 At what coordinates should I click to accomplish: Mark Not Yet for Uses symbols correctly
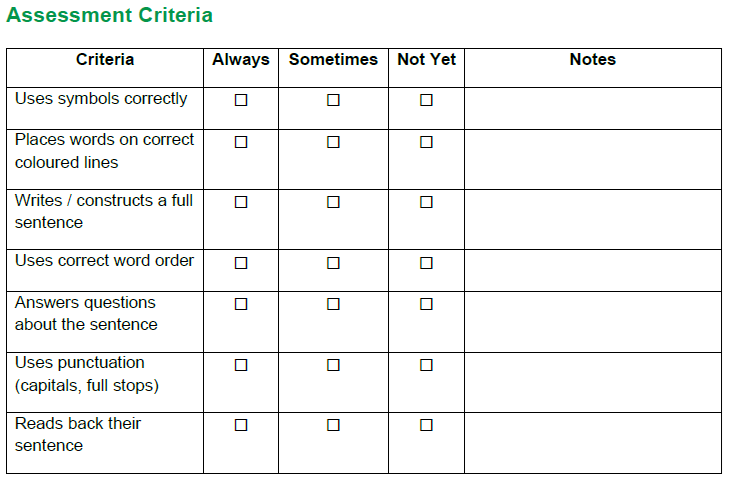tap(426, 100)
